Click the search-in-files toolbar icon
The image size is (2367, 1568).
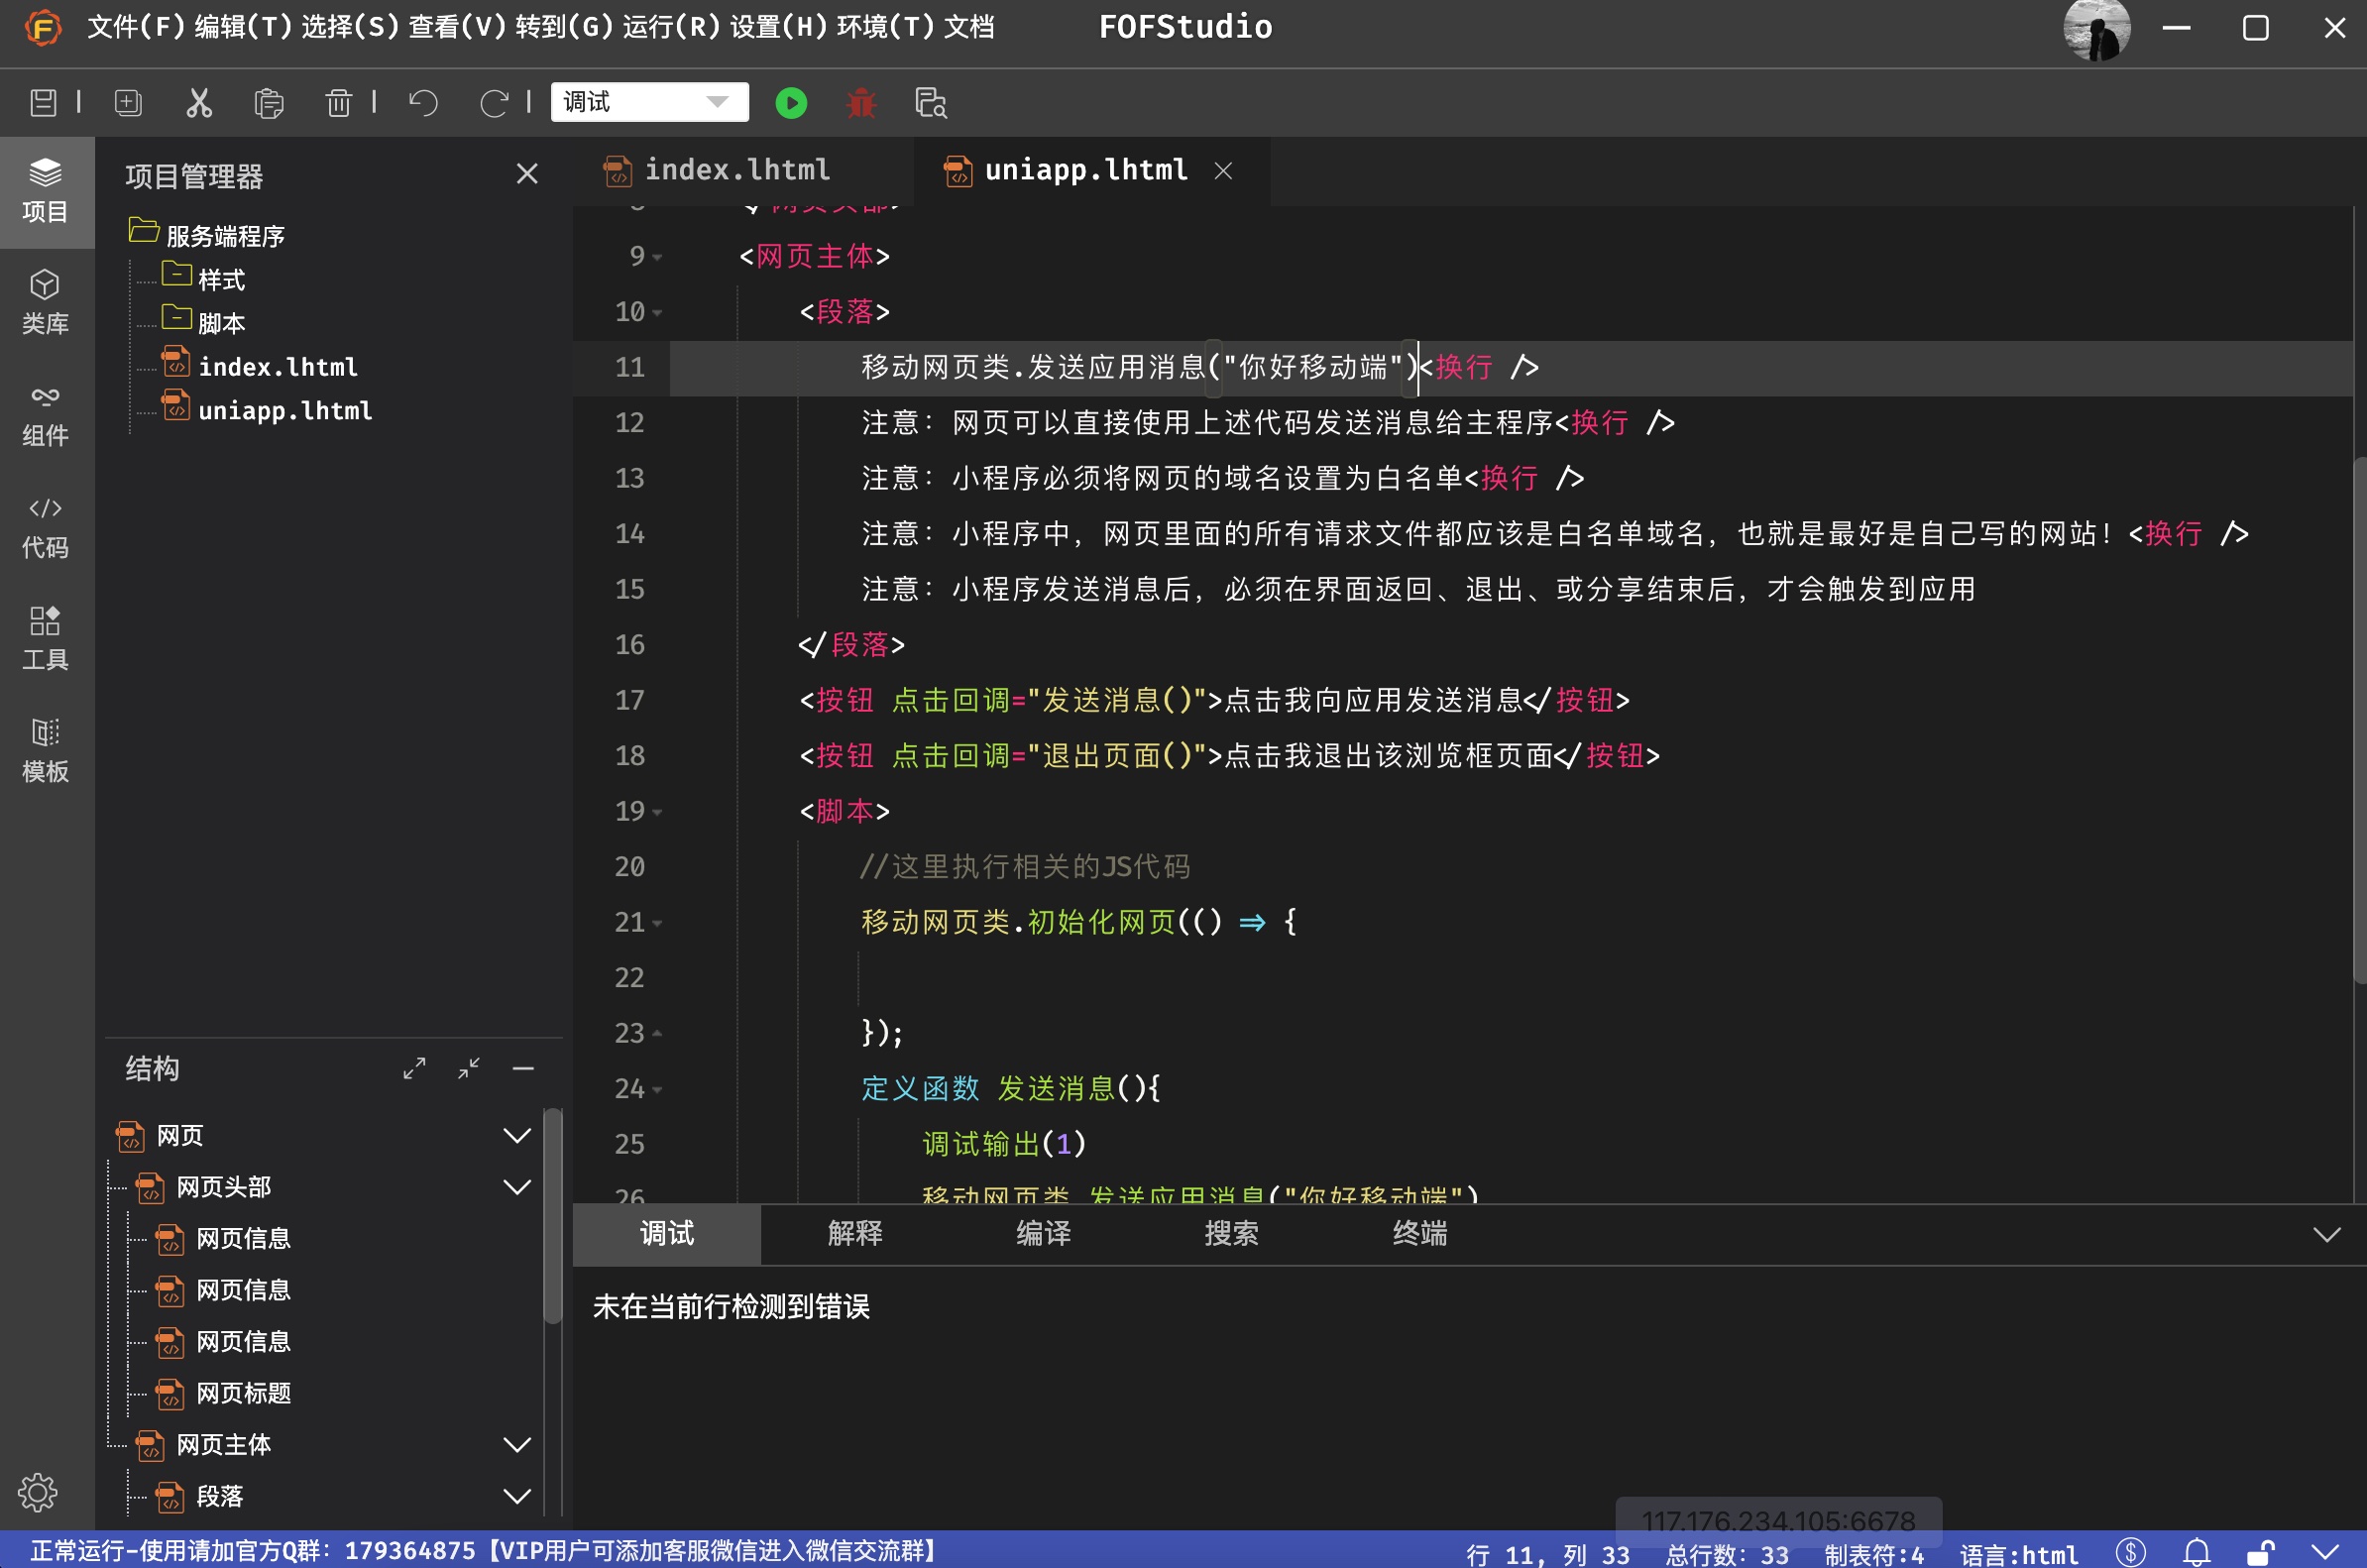(x=931, y=103)
